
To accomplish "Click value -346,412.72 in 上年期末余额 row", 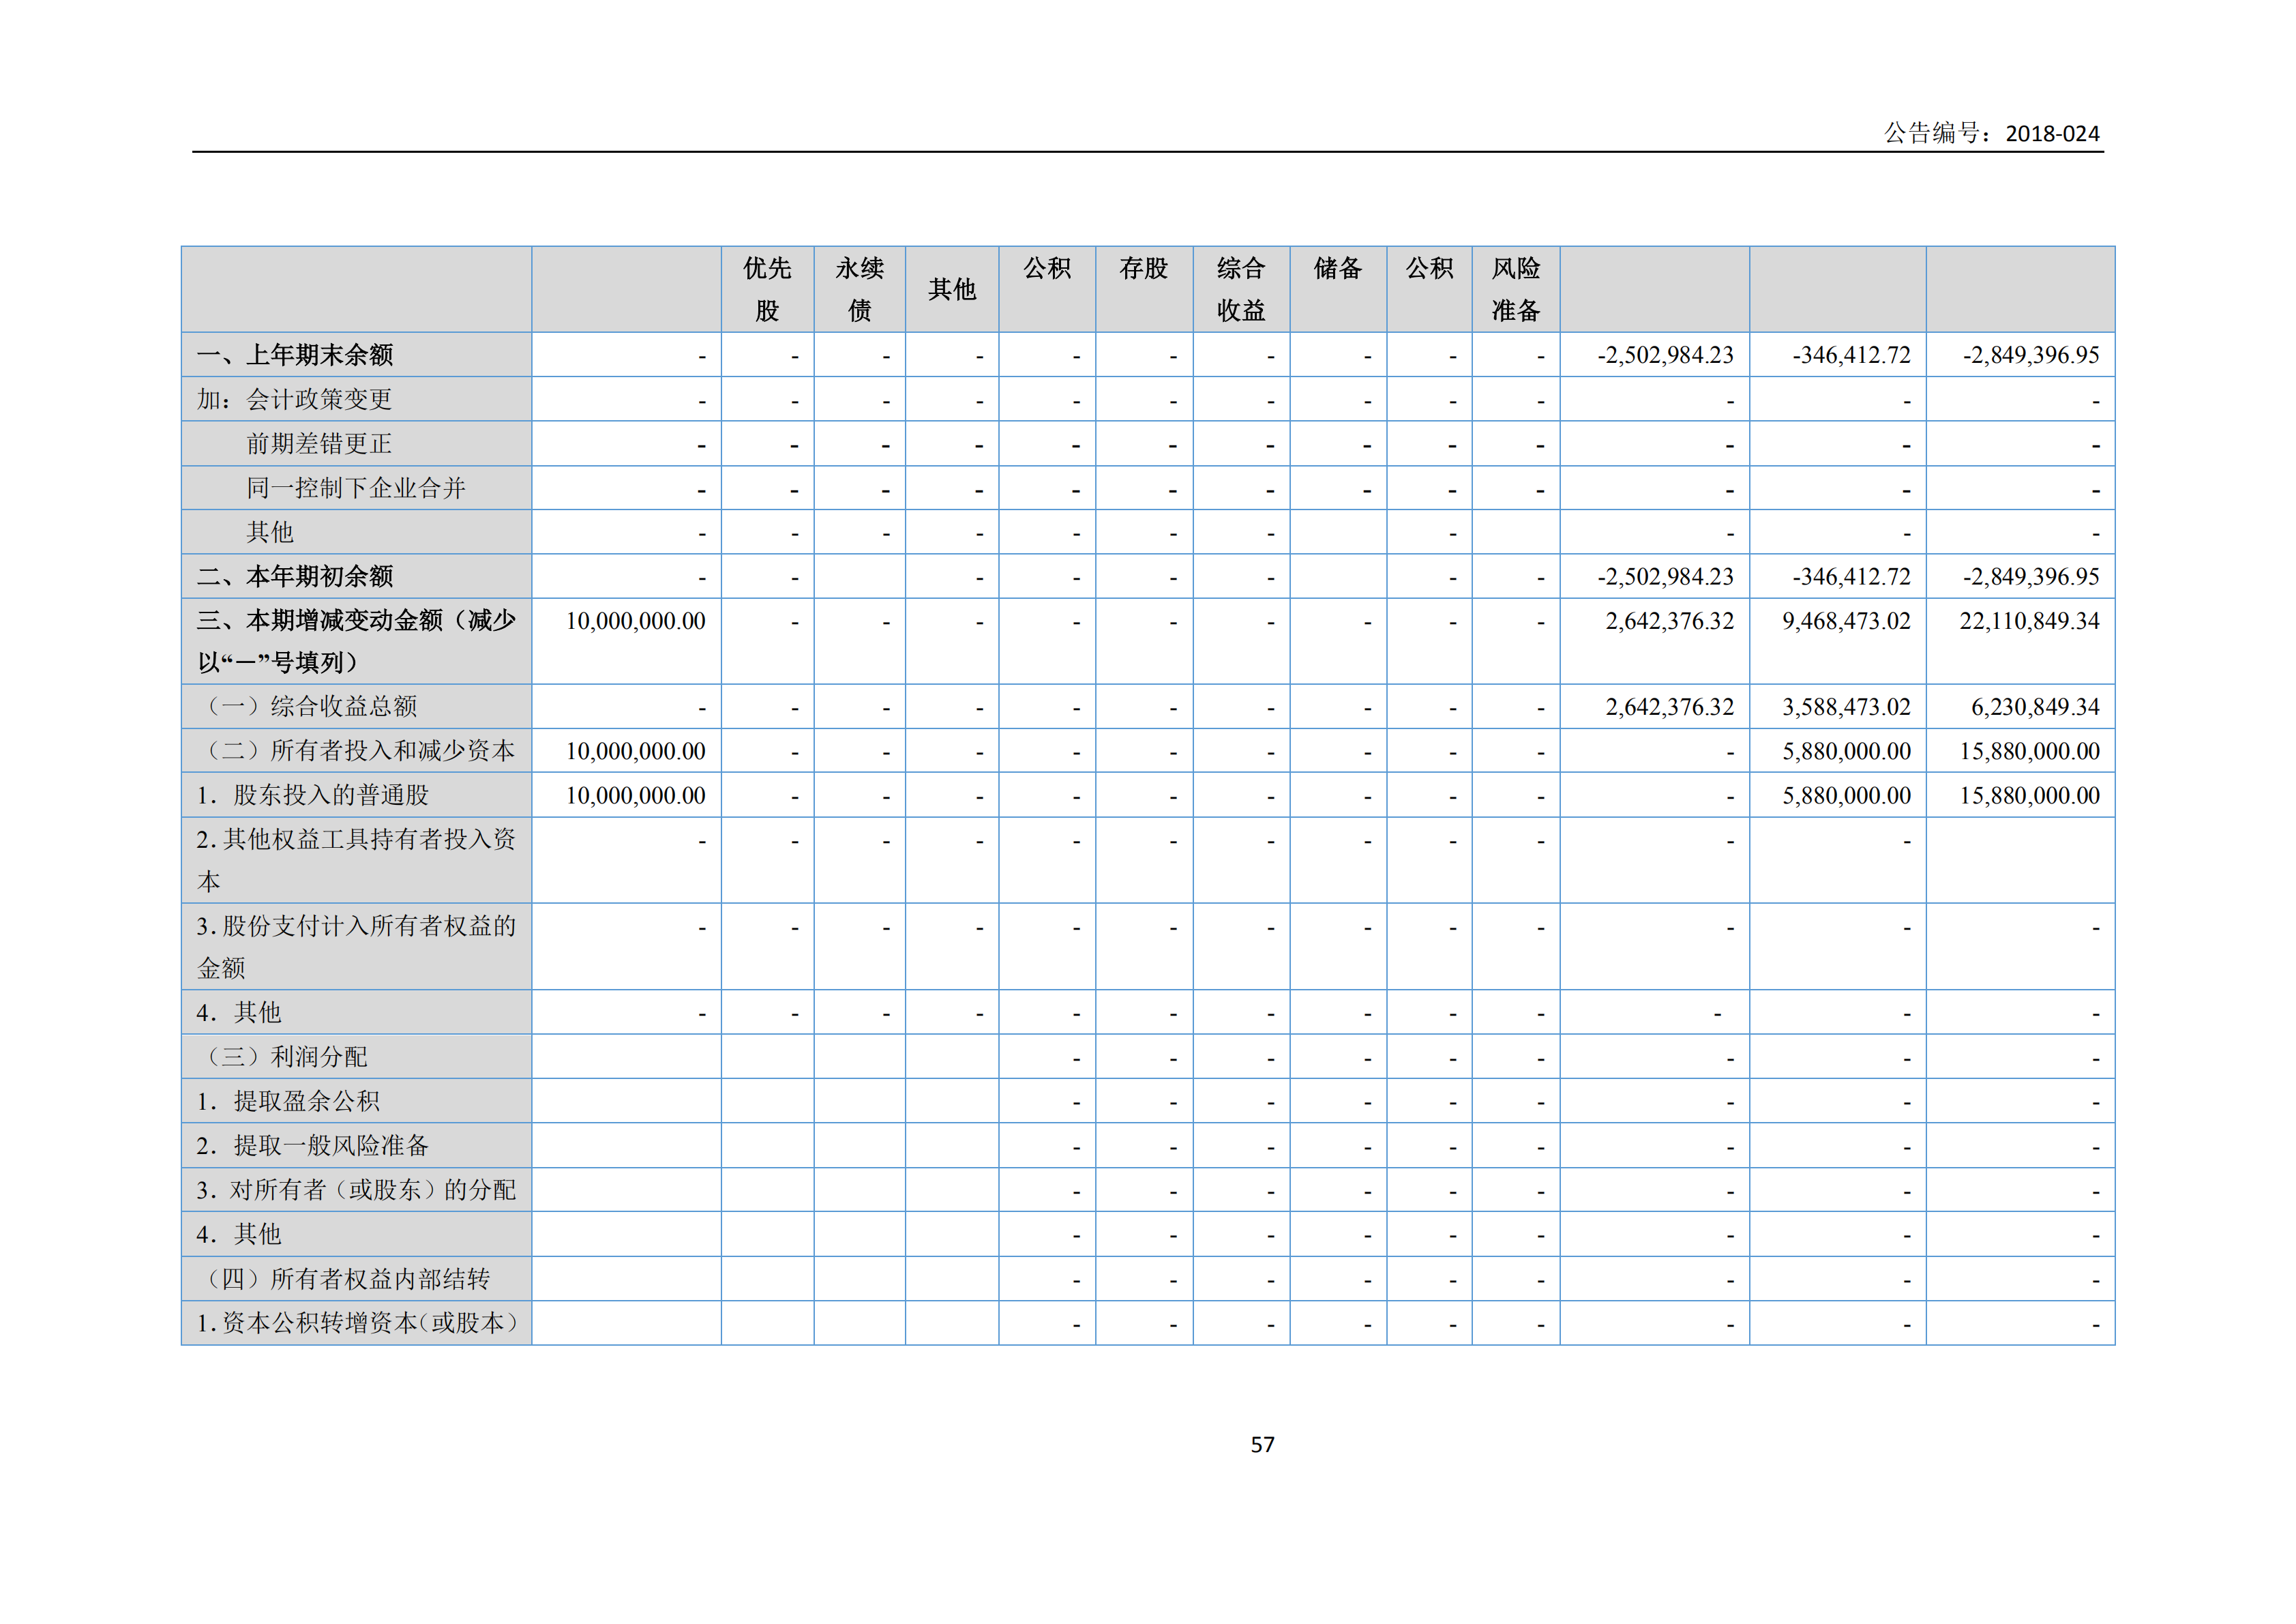I will (x=1851, y=355).
